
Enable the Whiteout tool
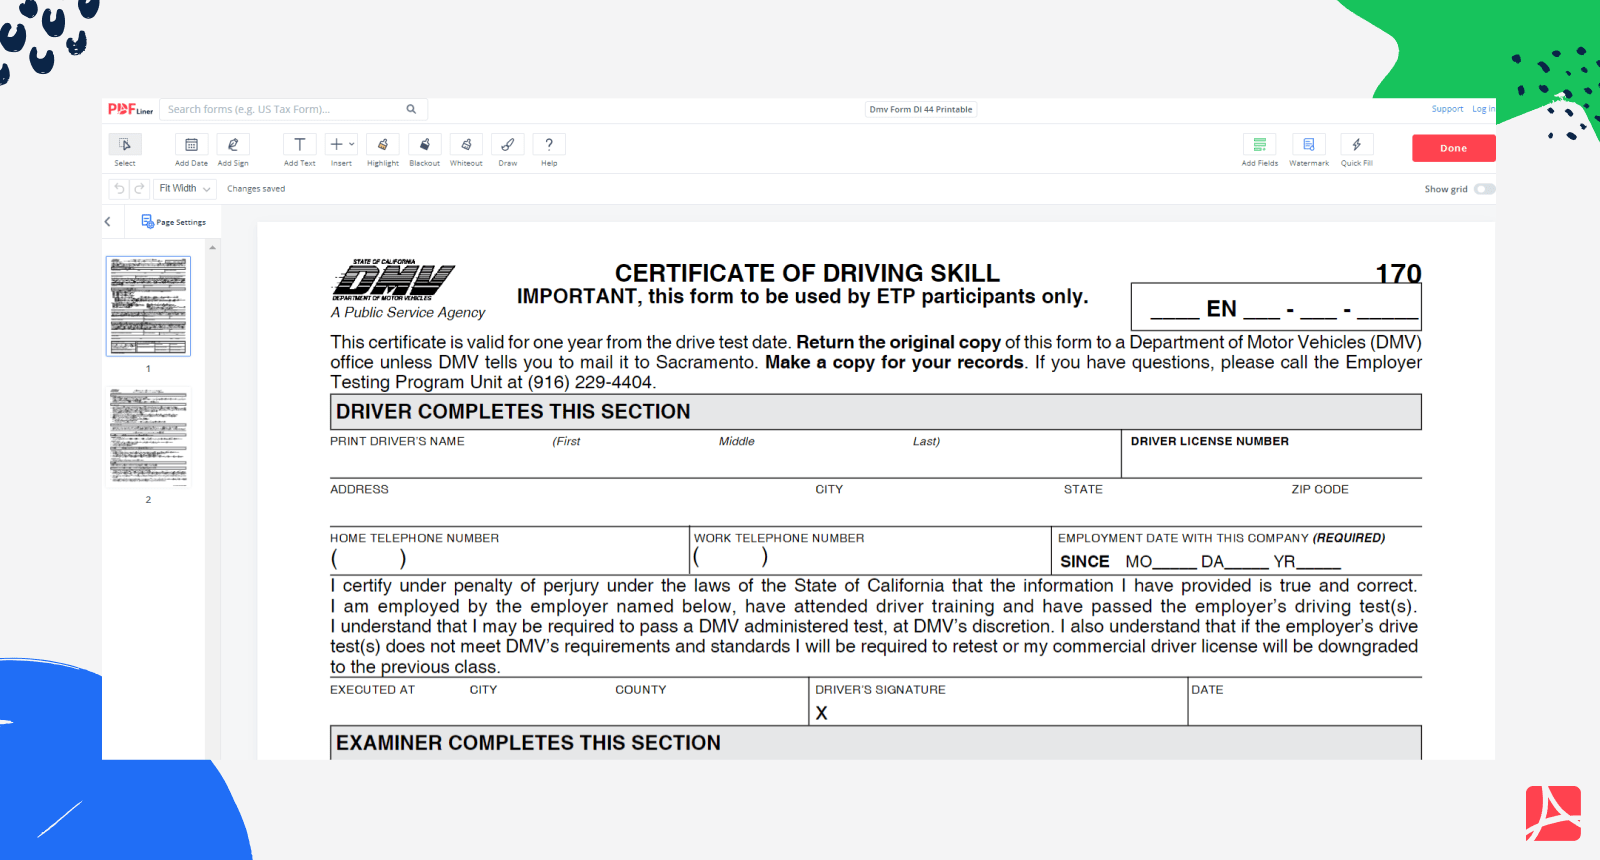click(x=466, y=146)
